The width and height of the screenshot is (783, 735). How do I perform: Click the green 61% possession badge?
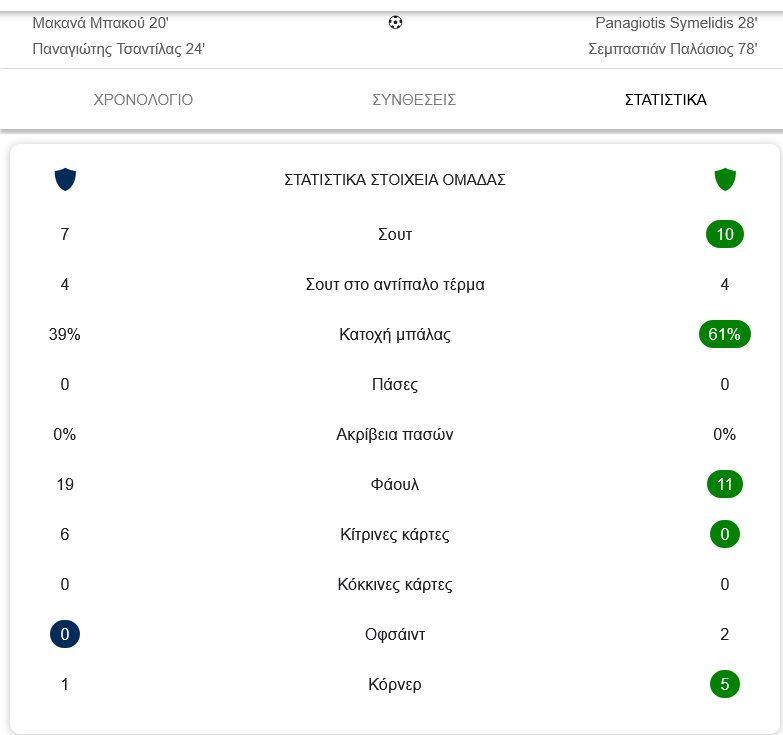click(x=725, y=335)
